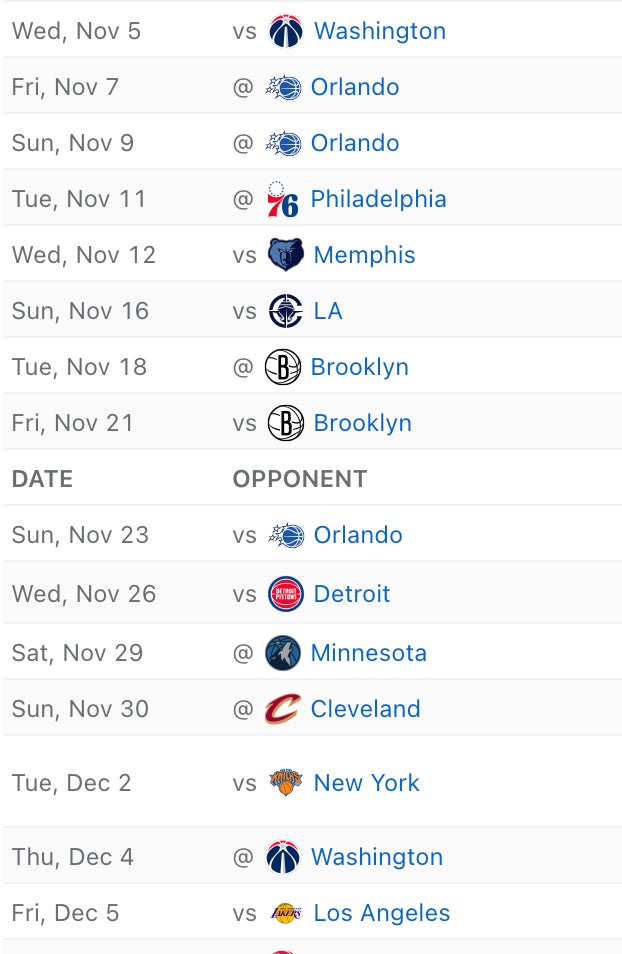Open Brooklyn link for Nov 21 game
Screen dimensions: 622x954
coord(362,423)
